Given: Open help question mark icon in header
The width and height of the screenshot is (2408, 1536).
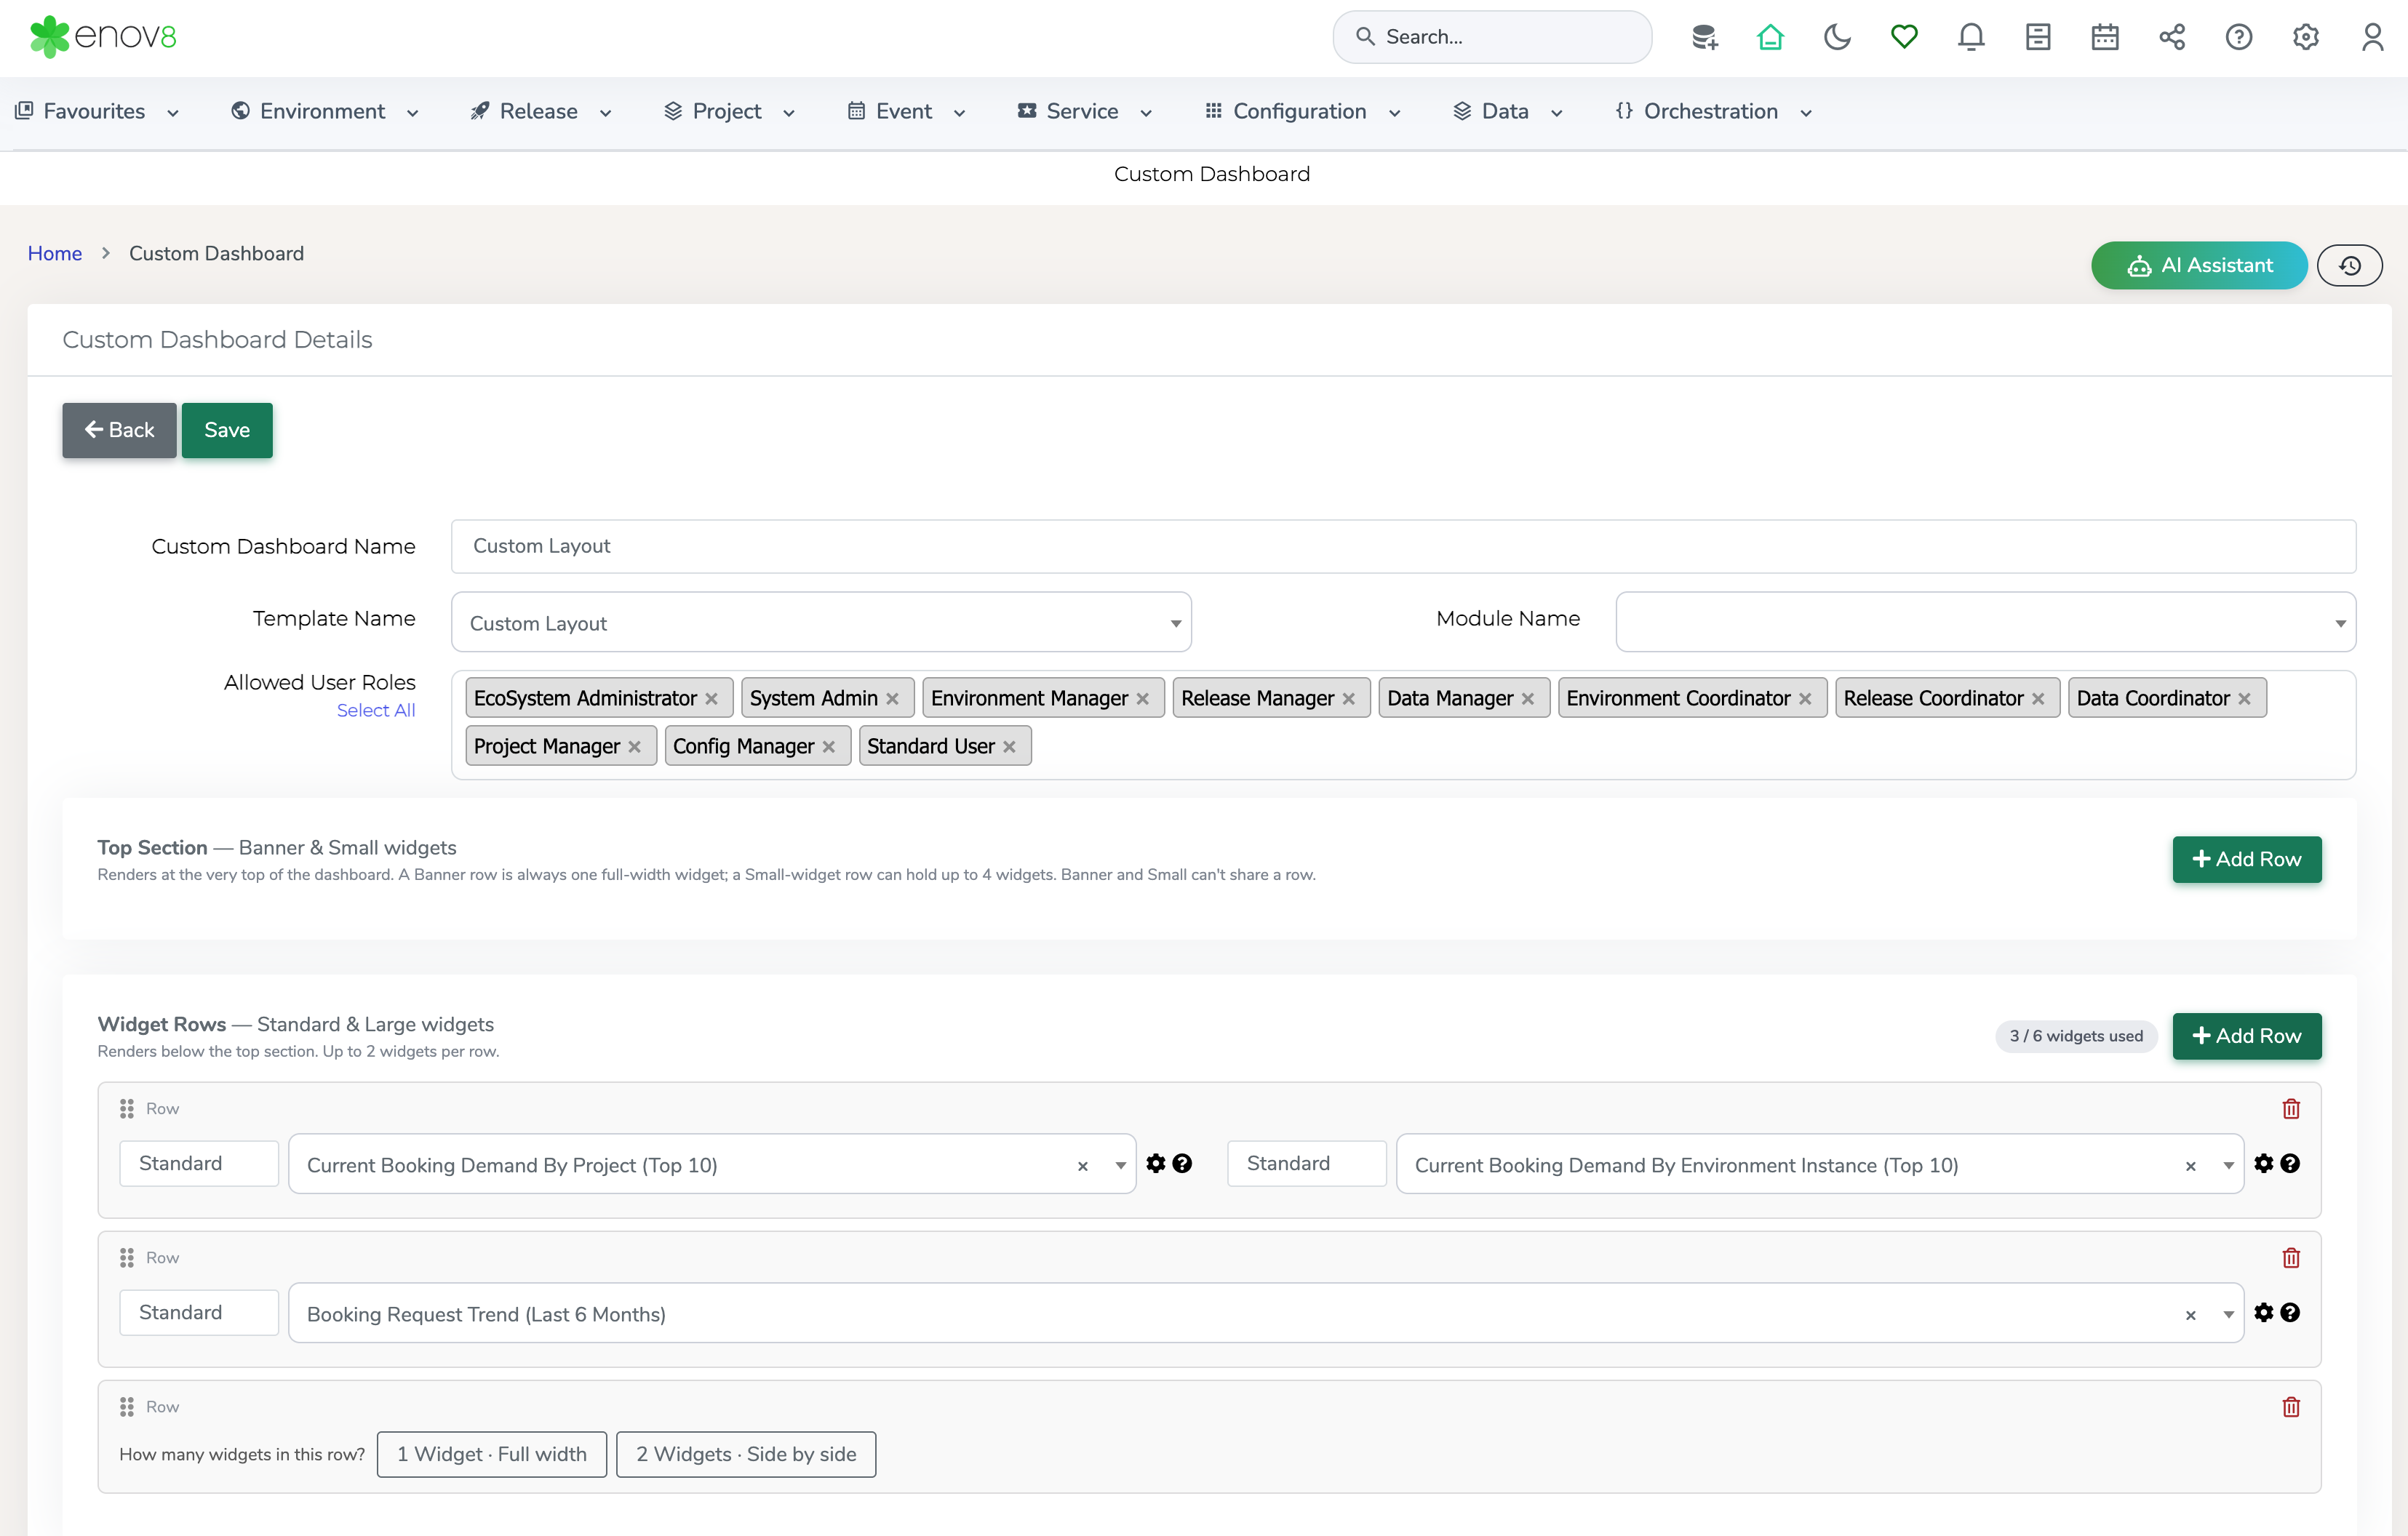Looking at the screenshot, I should pos(2239,37).
